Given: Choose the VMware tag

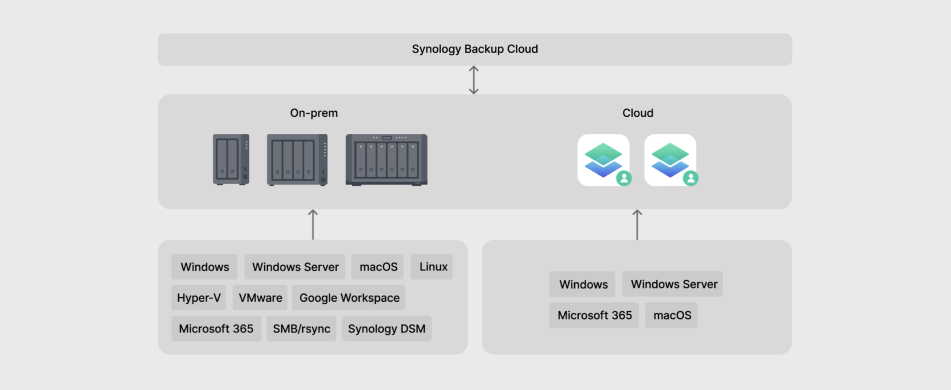Looking at the screenshot, I should 260,298.
